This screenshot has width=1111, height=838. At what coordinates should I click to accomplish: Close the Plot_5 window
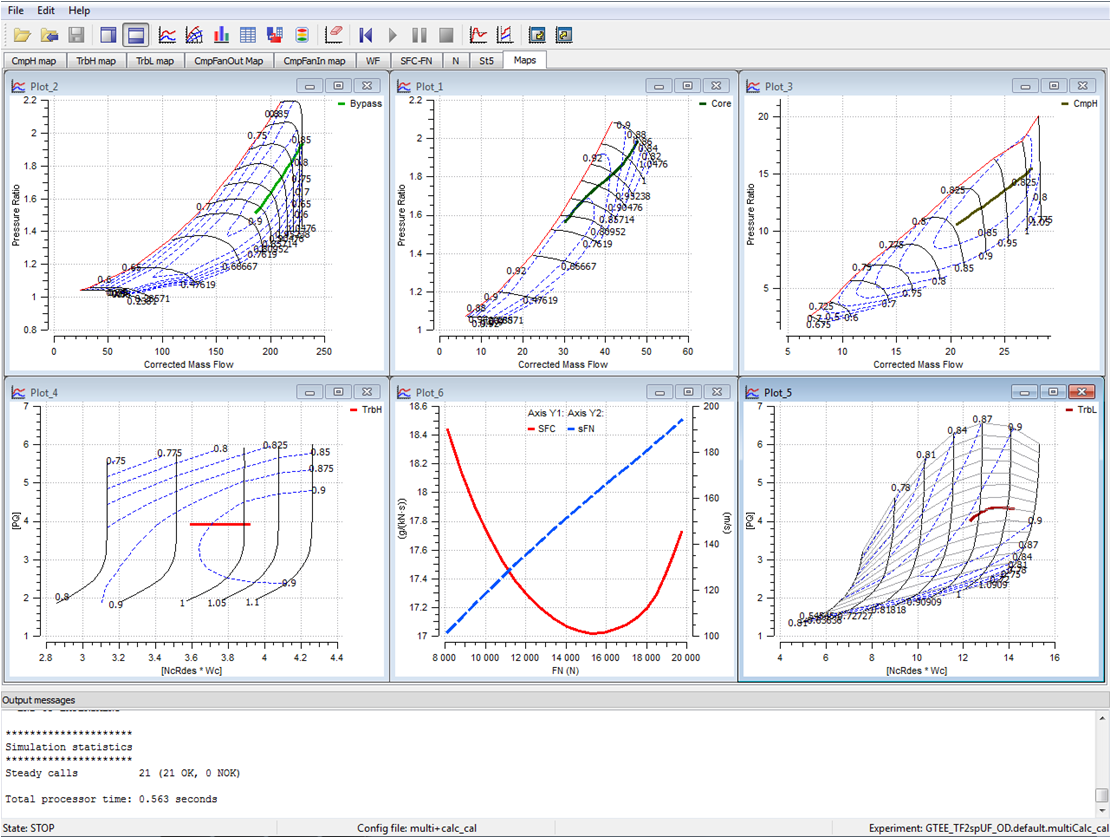[1081, 392]
